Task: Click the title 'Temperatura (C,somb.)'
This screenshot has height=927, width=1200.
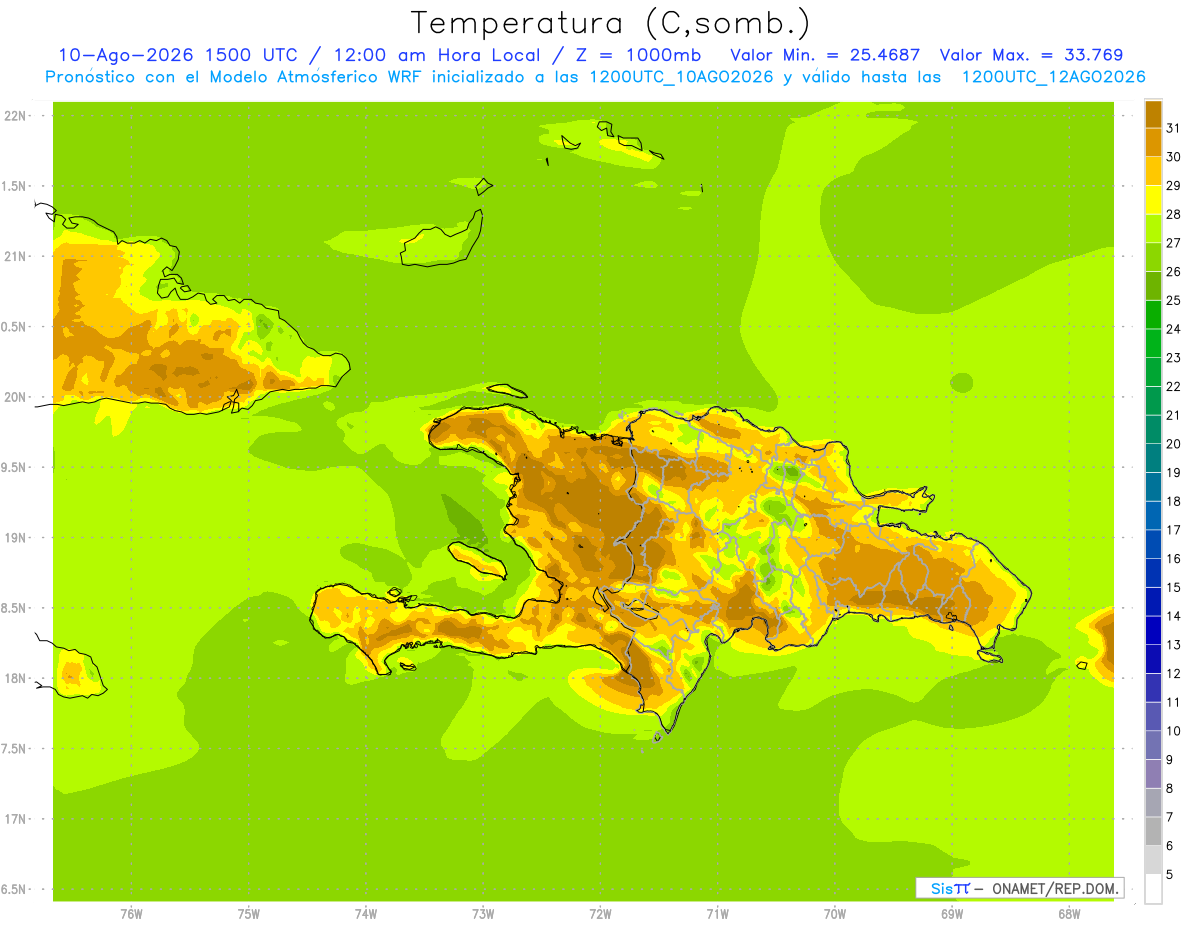Action: (610, 23)
